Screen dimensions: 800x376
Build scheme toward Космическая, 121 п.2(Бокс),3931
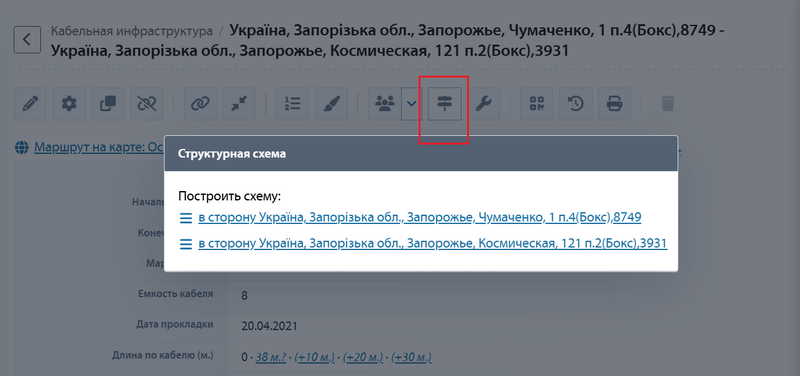[432, 244]
